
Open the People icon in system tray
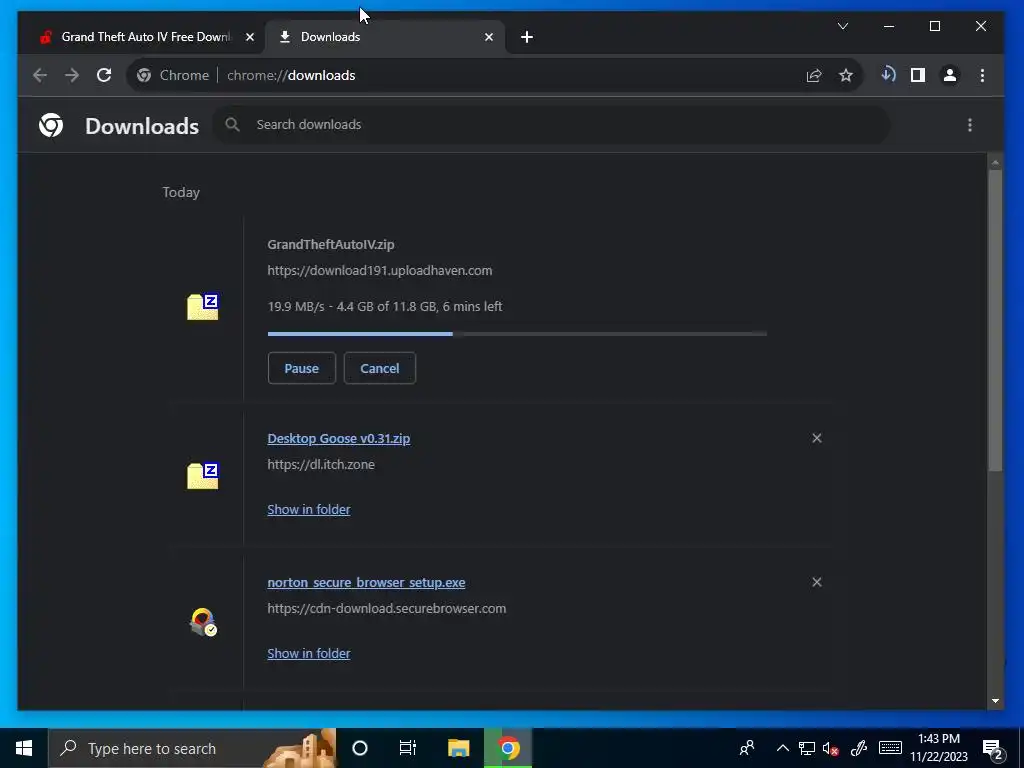pos(746,748)
